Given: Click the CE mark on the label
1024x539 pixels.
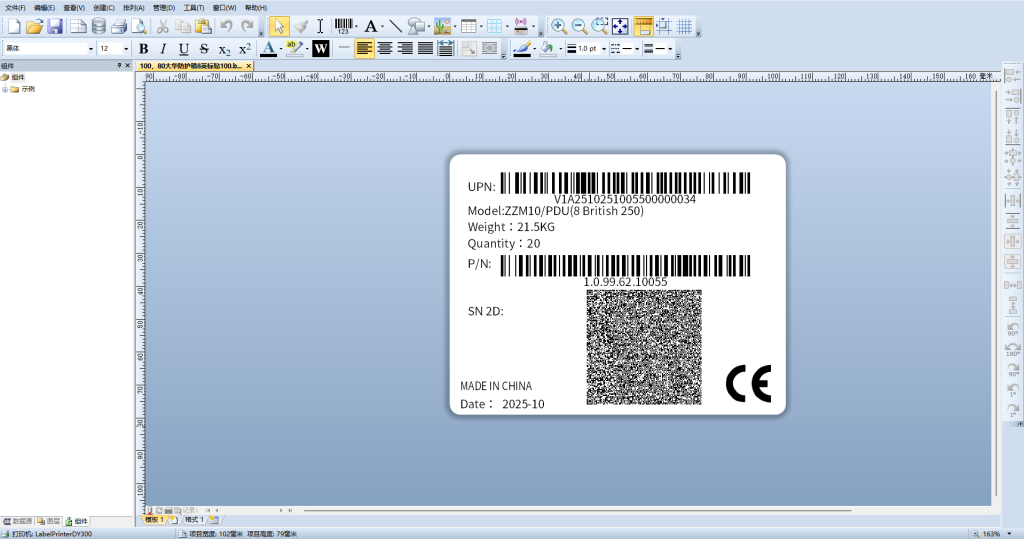Looking at the screenshot, I should coord(748,384).
